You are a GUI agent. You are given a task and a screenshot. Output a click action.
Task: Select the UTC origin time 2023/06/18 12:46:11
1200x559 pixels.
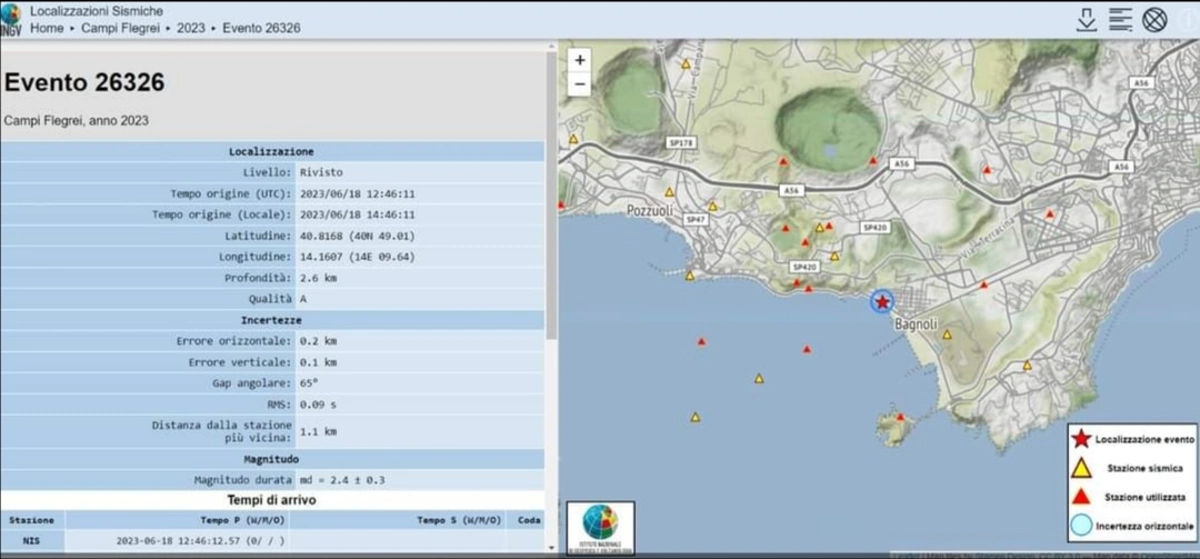pos(357,193)
